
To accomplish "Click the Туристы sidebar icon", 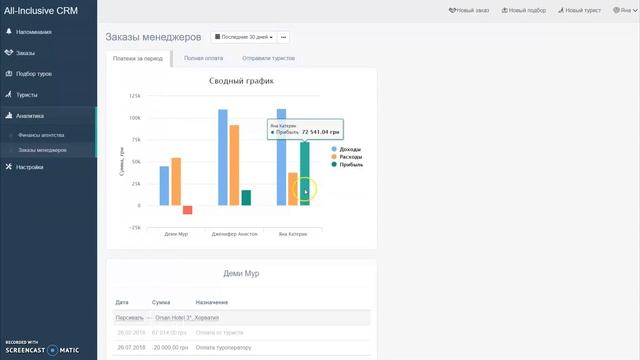I will 9,94.
